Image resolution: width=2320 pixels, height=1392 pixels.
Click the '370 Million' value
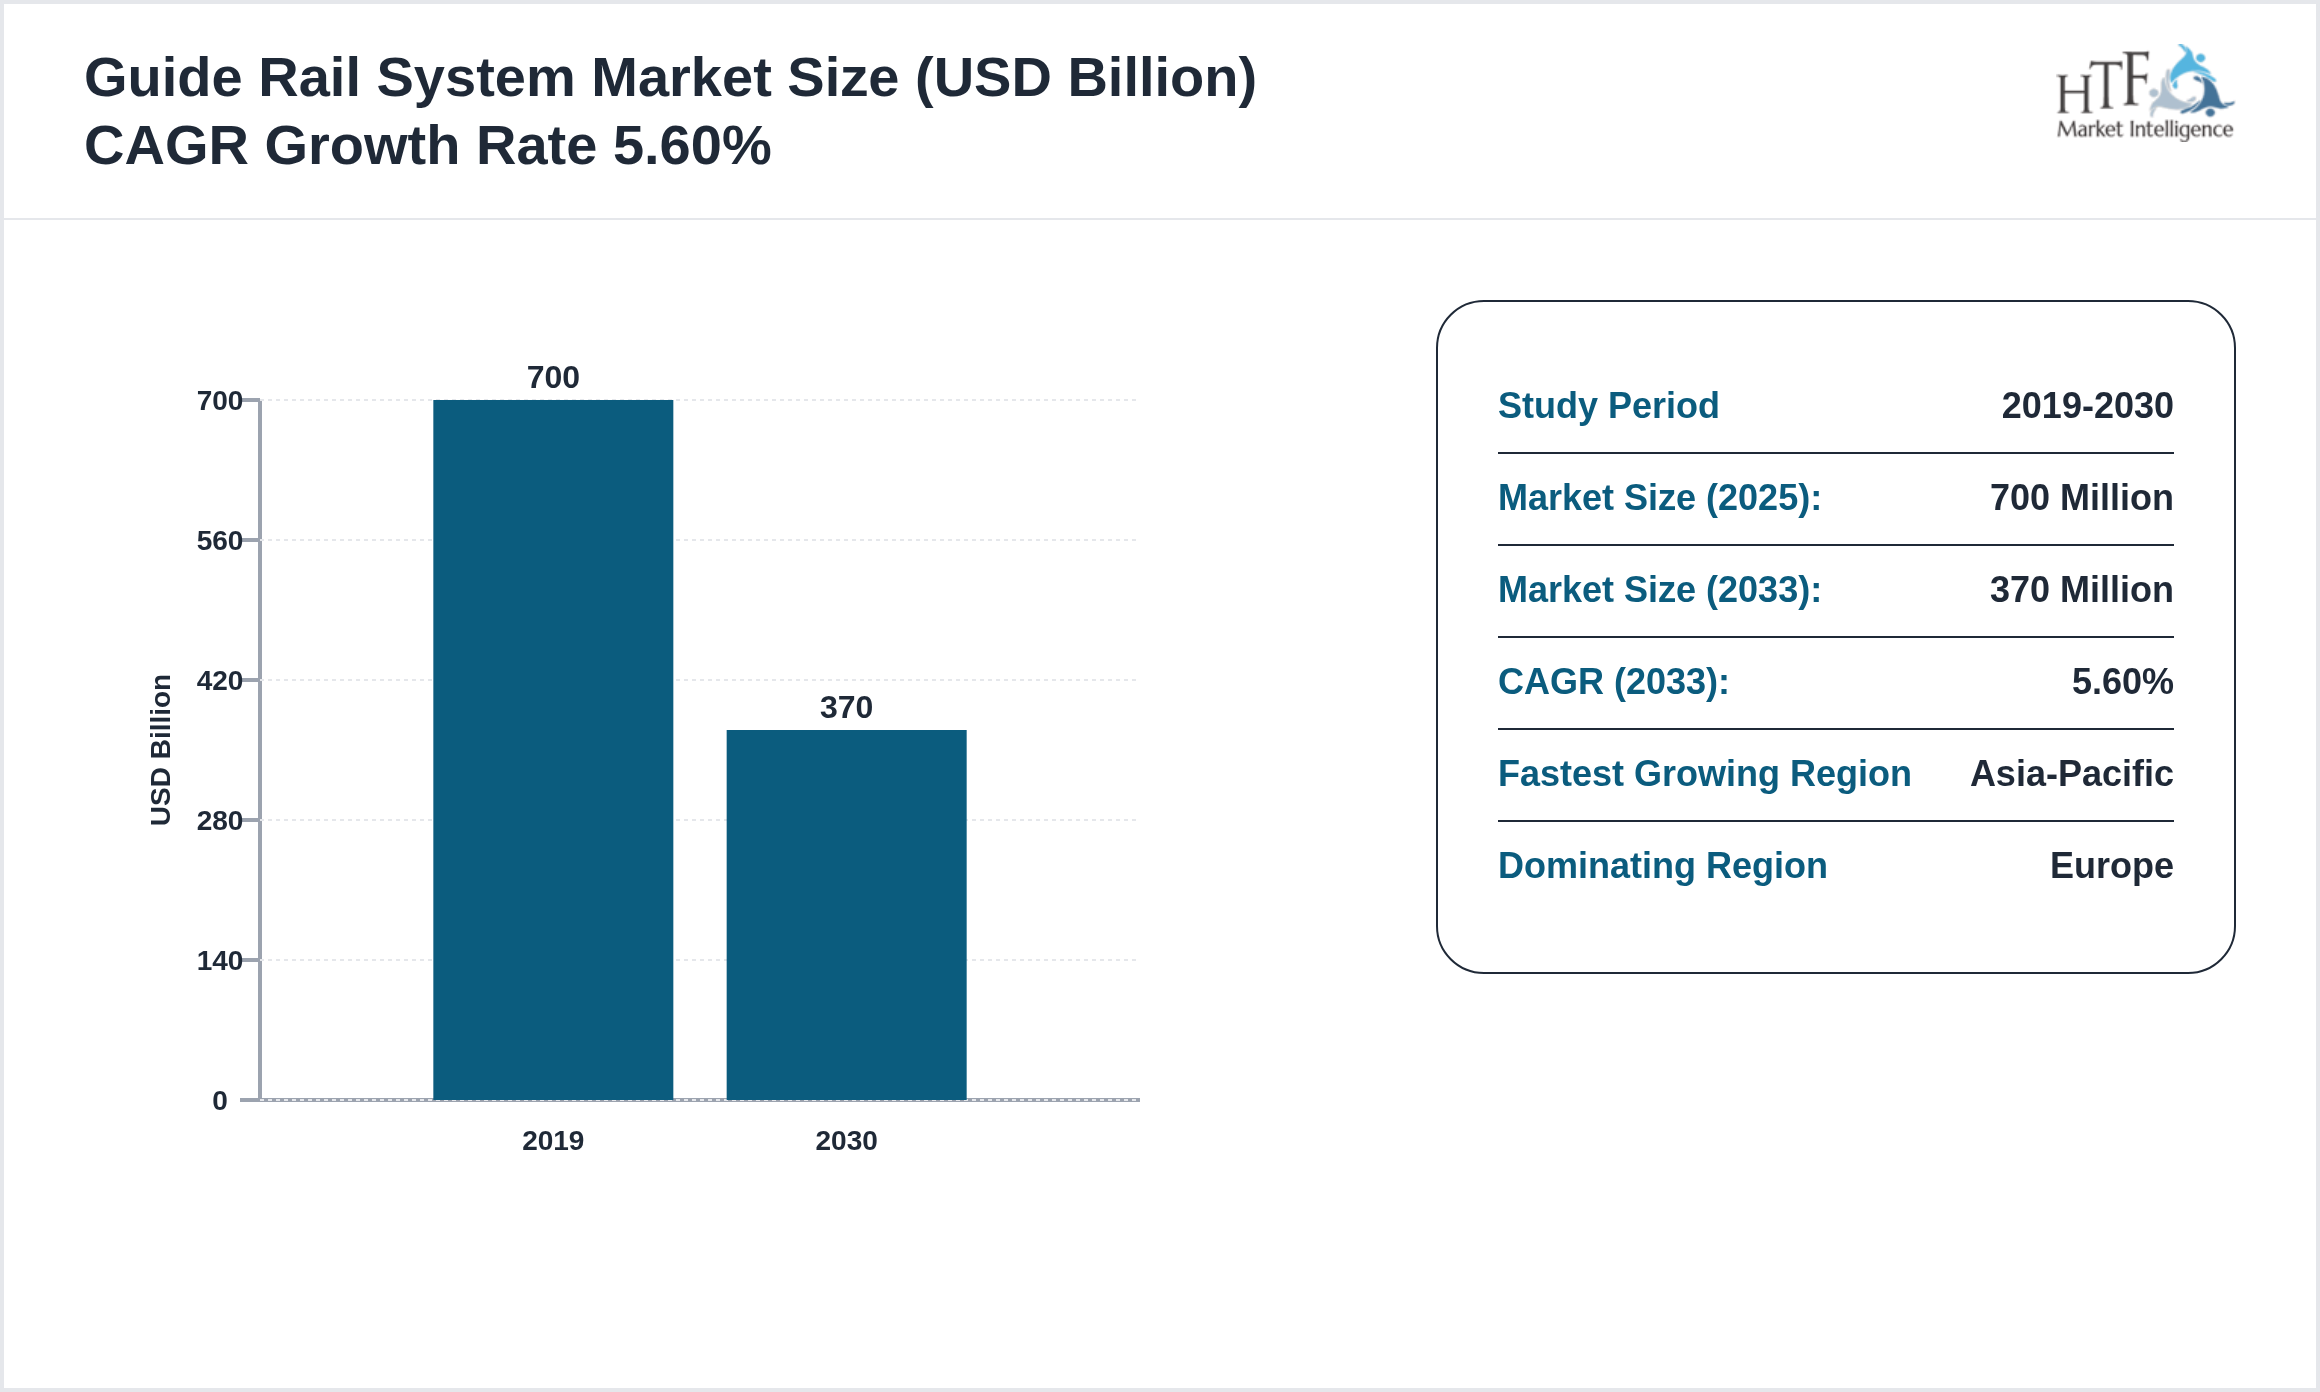click(2081, 590)
